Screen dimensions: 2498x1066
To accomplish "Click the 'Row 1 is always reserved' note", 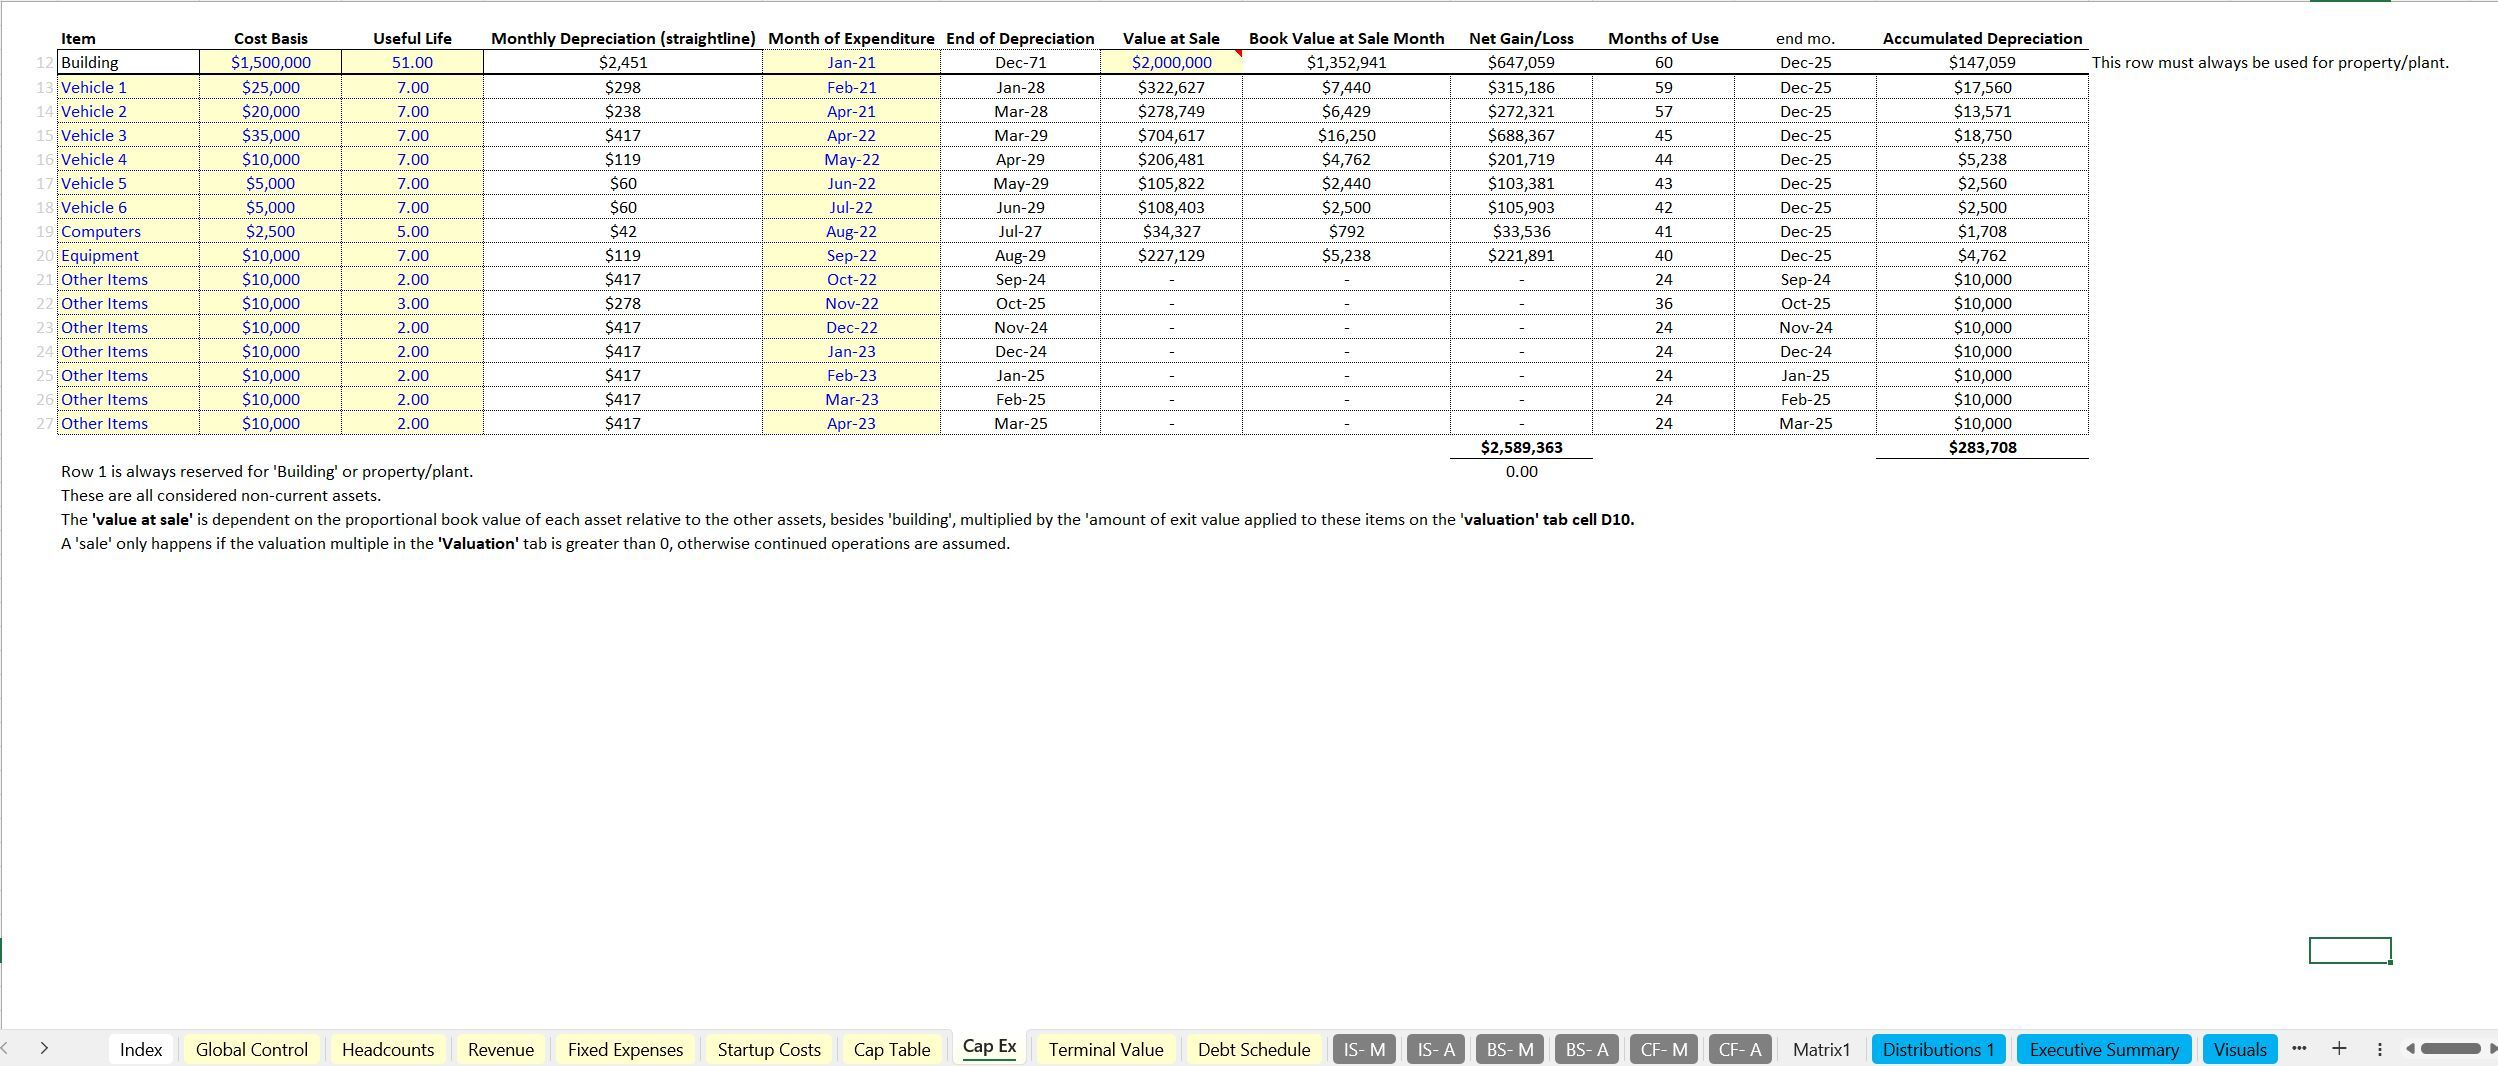I will click(267, 471).
